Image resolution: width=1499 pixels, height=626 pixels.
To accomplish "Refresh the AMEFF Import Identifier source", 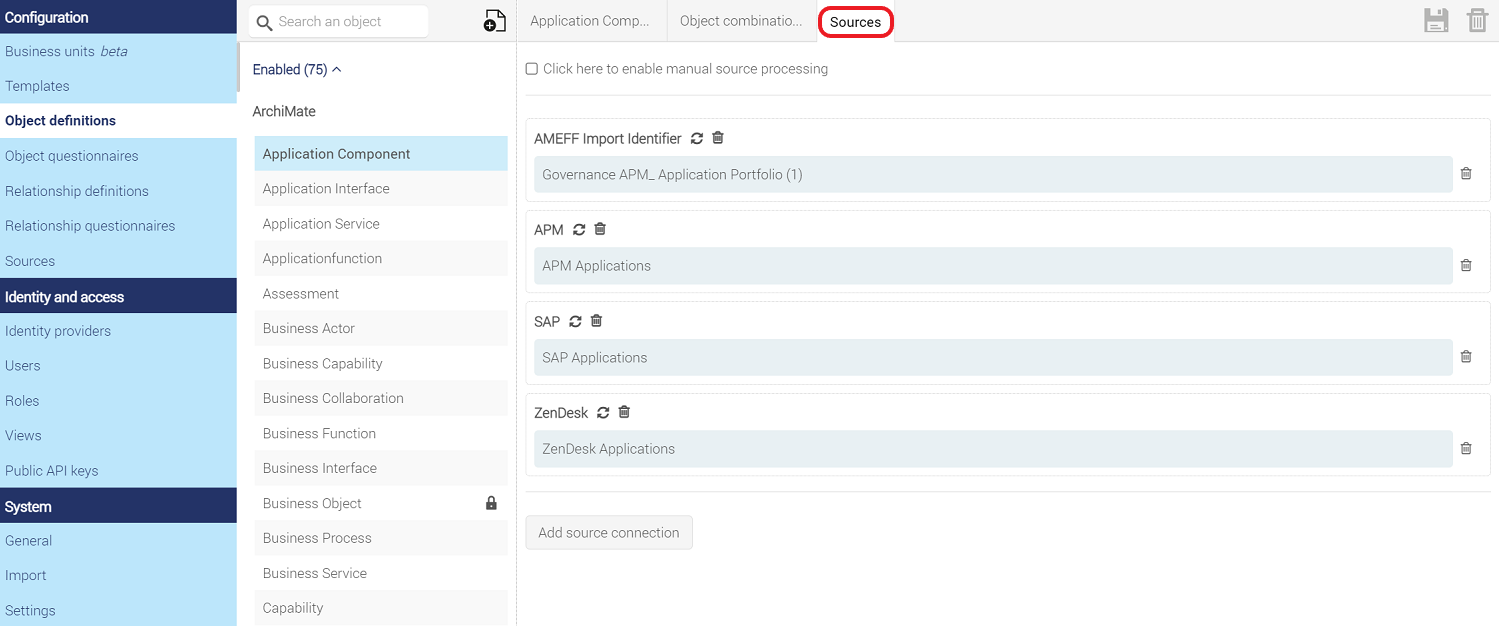I will tap(697, 139).
